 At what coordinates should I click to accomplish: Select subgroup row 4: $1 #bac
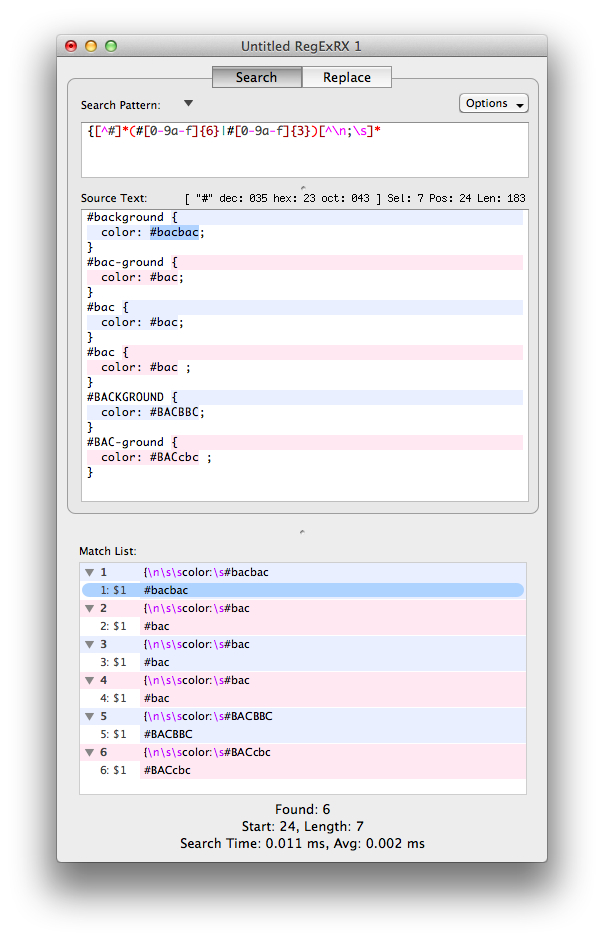click(303, 699)
